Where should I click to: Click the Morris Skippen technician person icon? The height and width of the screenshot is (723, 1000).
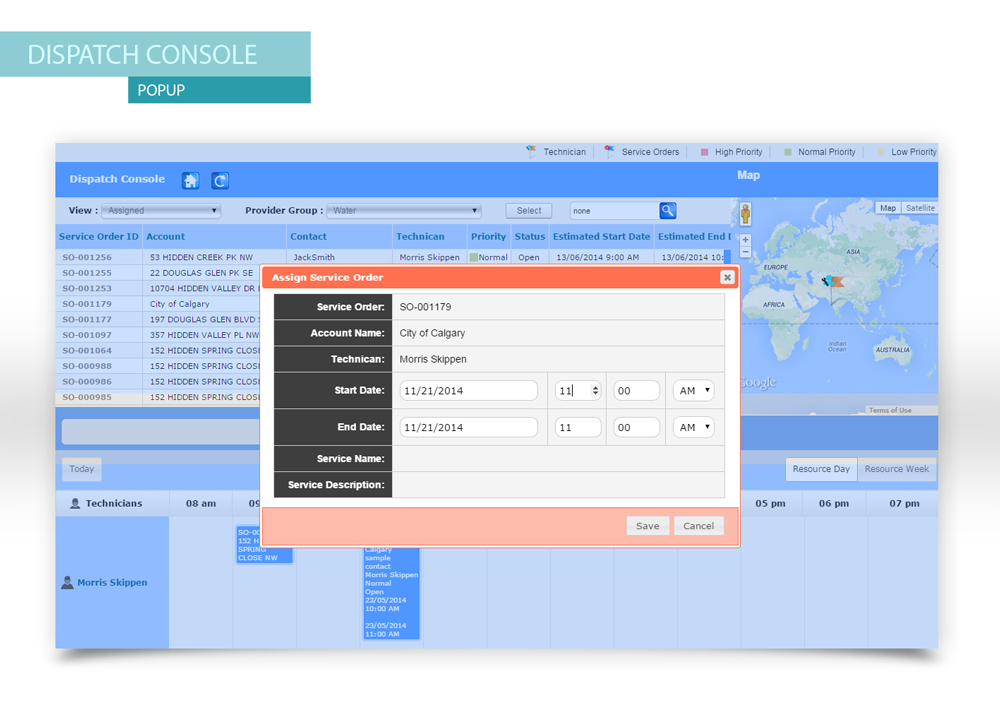tap(67, 582)
